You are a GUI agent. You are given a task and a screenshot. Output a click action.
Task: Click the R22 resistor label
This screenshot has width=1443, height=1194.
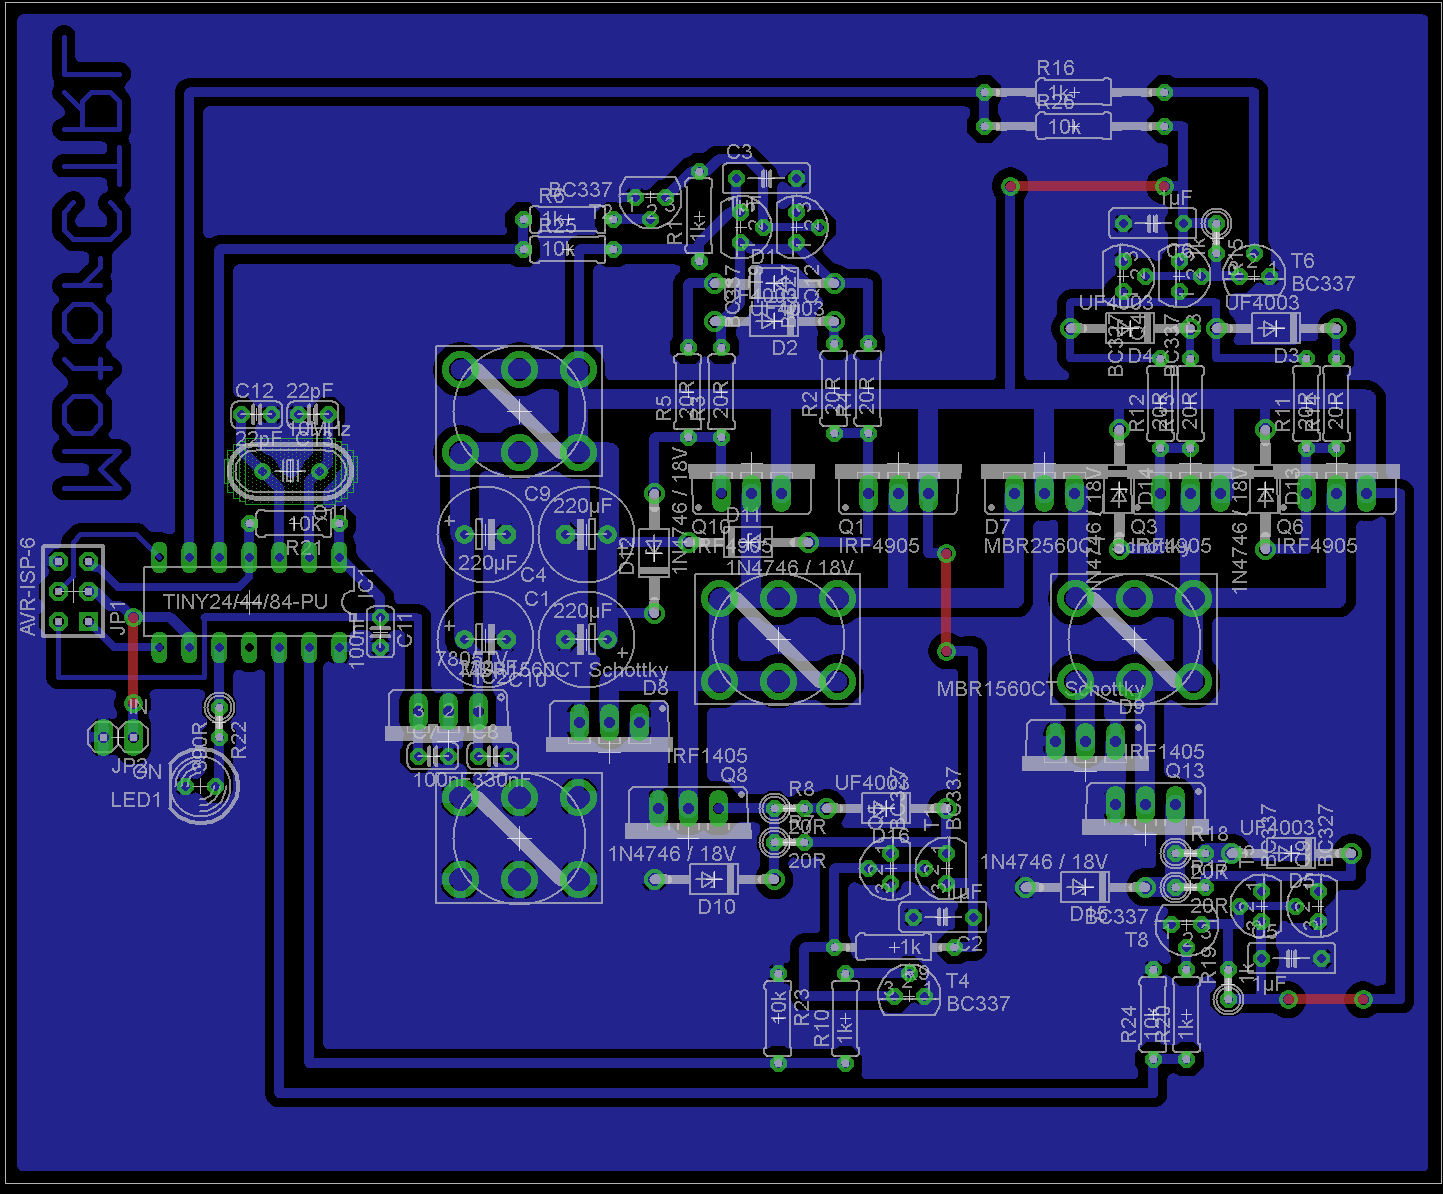pos(238,740)
